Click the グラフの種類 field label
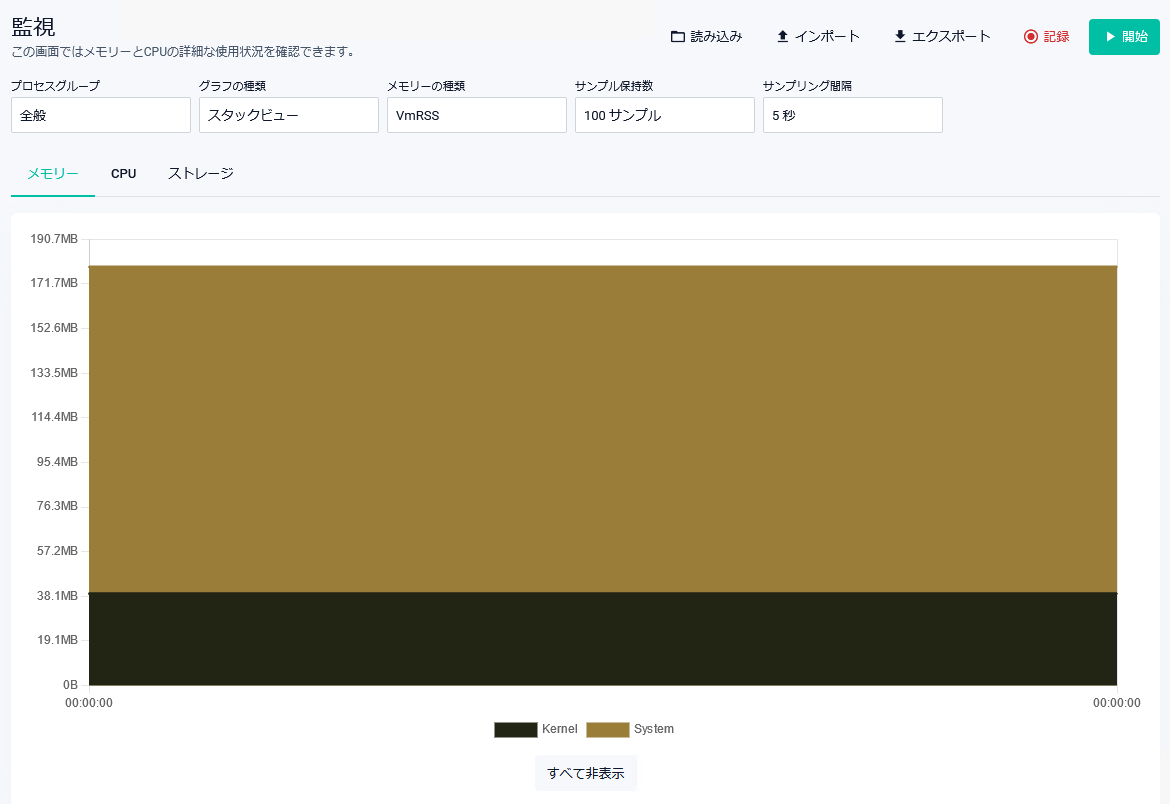Image resolution: width=1170 pixels, height=804 pixels. pos(233,86)
